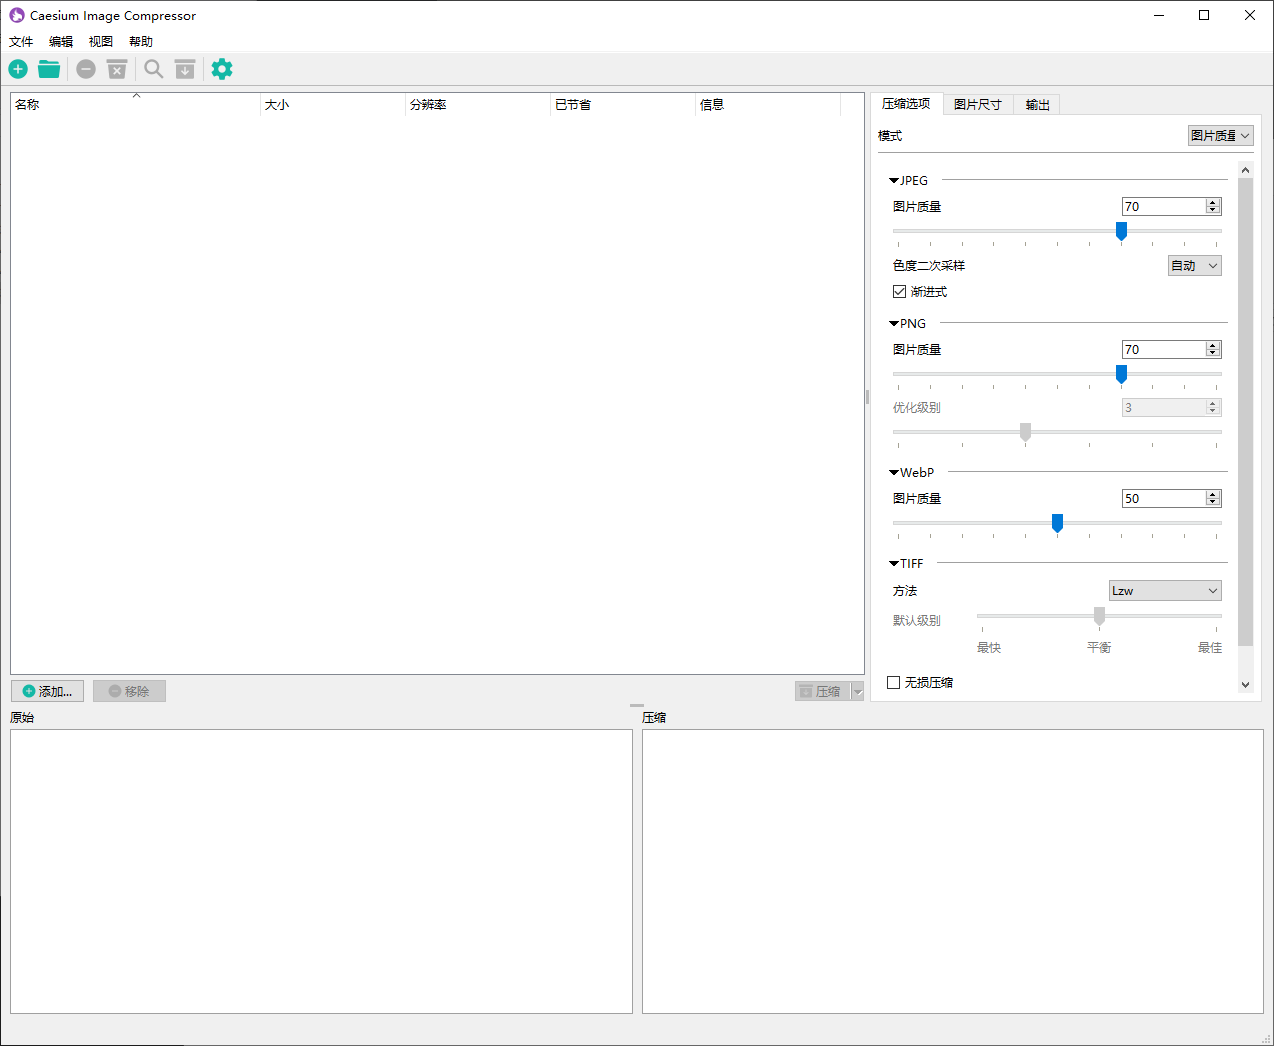The height and width of the screenshot is (1046, 1274).
Task: Sort list by 已节省 column header
Action: (x=623, y=105)
